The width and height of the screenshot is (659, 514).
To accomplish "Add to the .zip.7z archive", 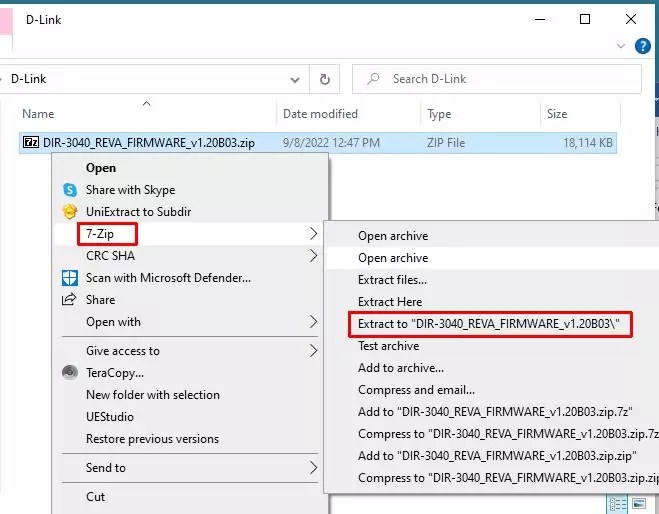I will coord(495,411).
